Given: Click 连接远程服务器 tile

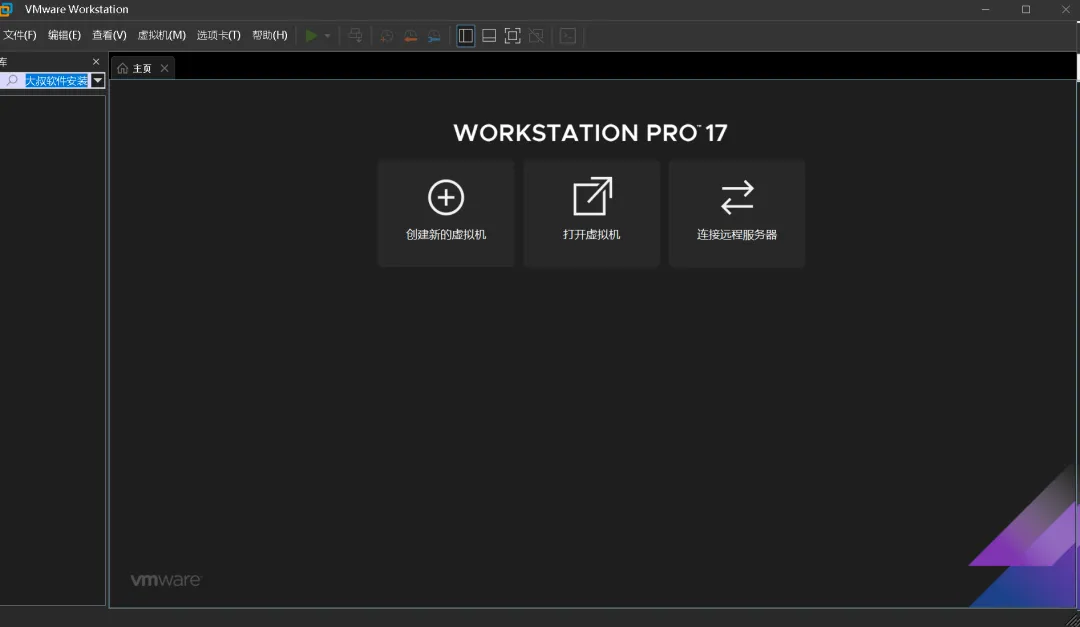Looking at the screenshot, I should pos(737,213).
